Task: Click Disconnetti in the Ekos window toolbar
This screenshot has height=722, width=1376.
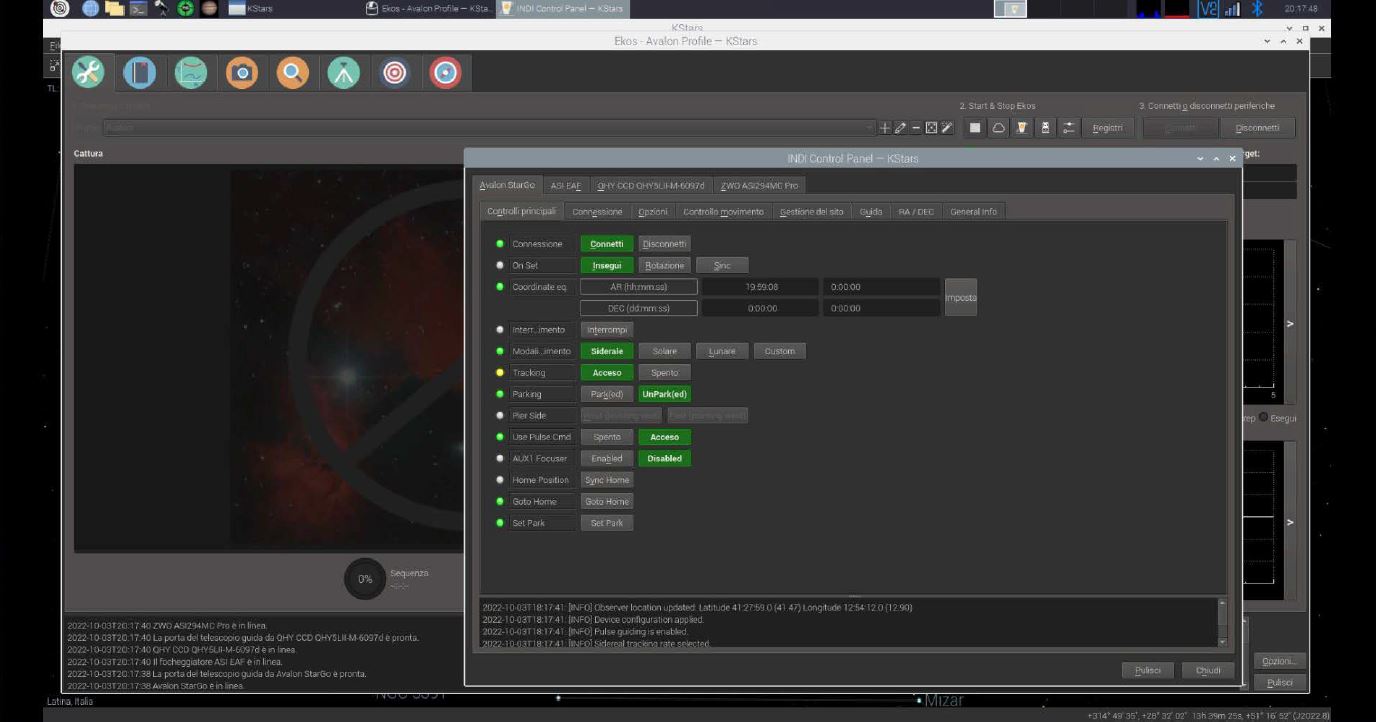Action: [x=1257, y=128]
